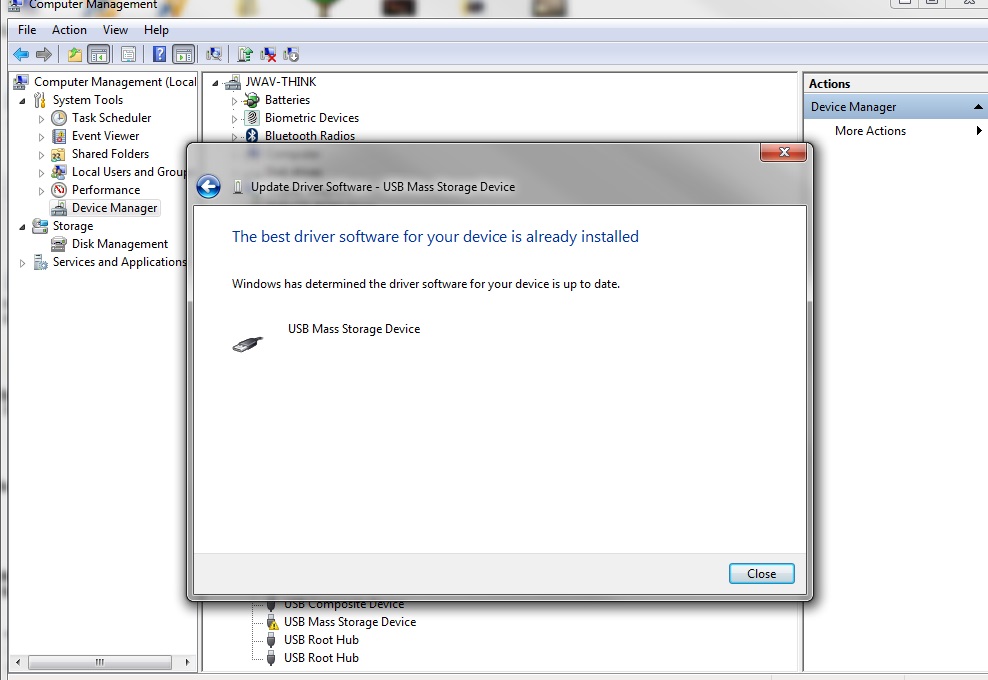Open the Action menu
988x680 pixels.
tap(69, 30)
